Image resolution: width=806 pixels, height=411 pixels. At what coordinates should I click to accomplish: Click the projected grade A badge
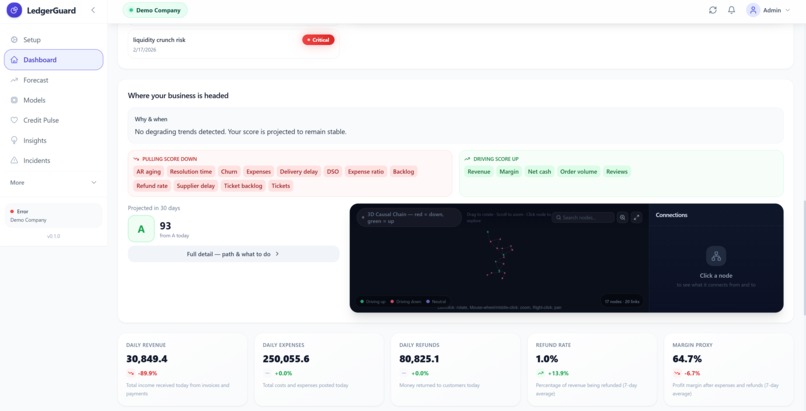(x=141, y=229)
